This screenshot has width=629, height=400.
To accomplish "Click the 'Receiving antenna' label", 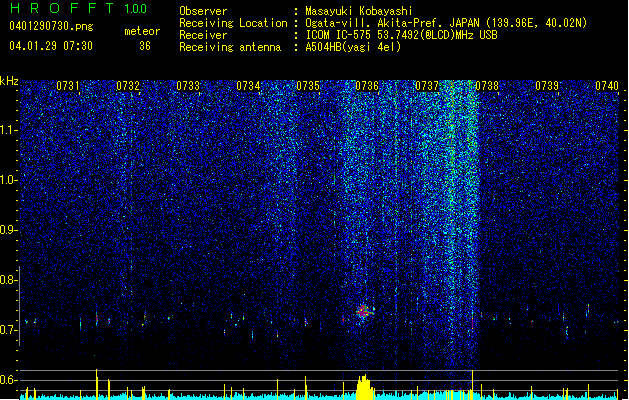I will coord(230,47).
